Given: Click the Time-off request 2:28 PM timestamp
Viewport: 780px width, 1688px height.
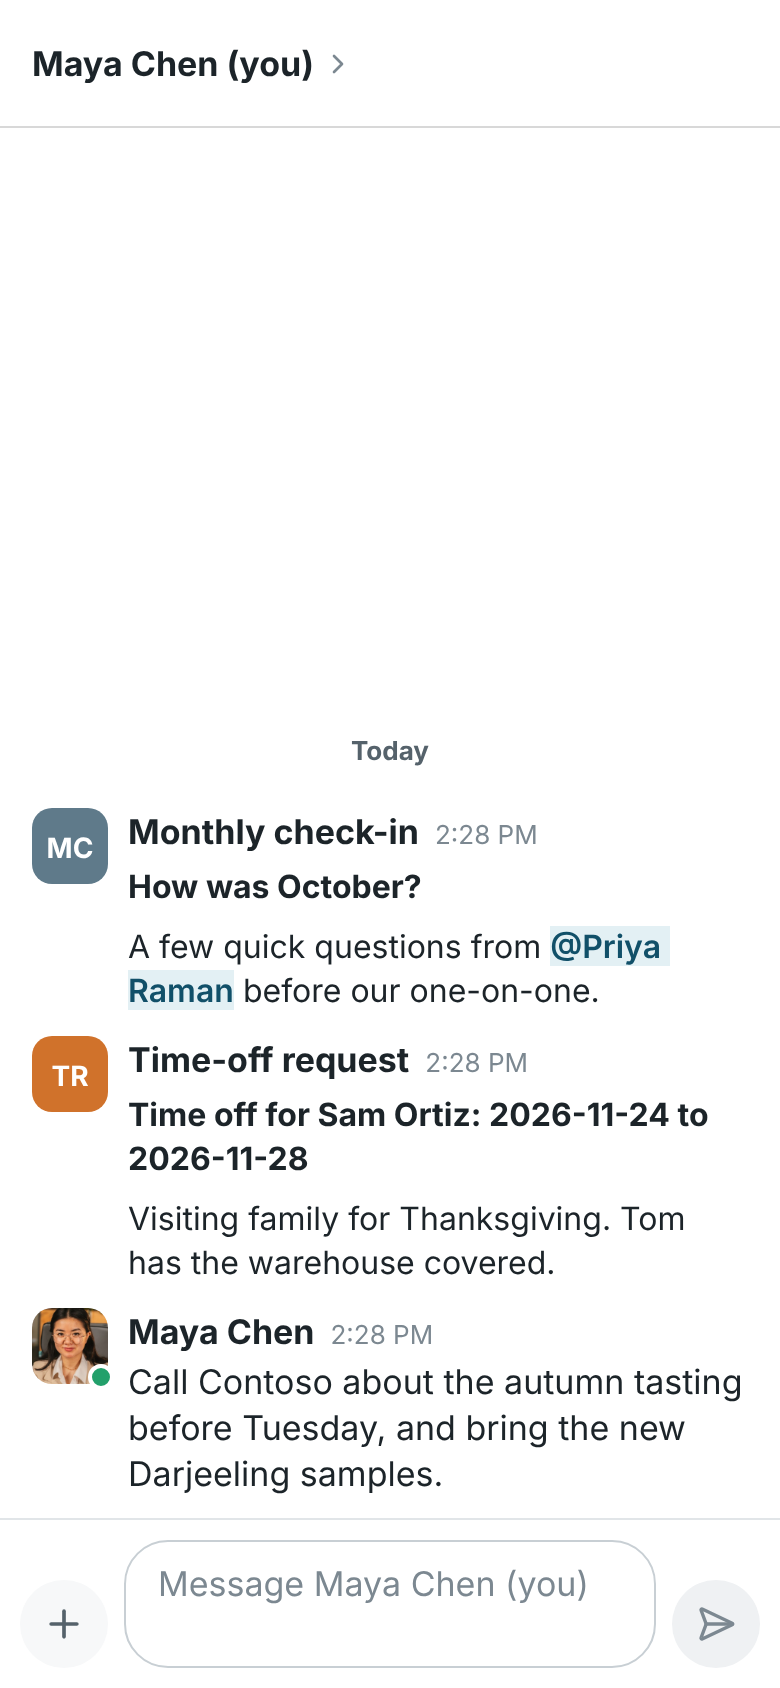Looking at the screenshot, I should [x=477, y=1063].
